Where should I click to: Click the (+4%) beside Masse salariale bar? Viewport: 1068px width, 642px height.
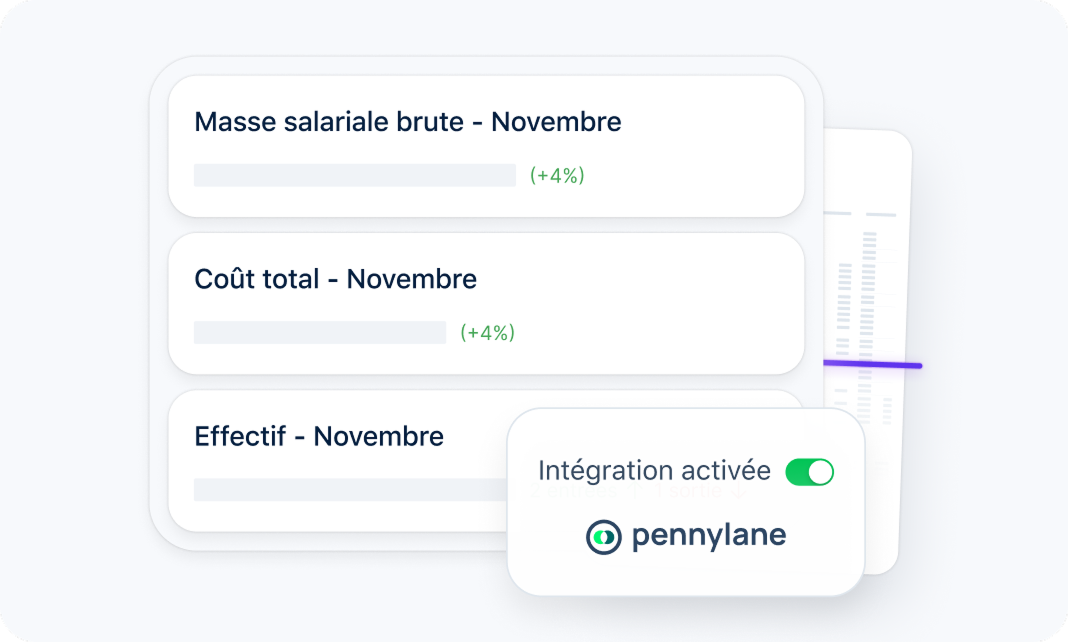point(557,176)
